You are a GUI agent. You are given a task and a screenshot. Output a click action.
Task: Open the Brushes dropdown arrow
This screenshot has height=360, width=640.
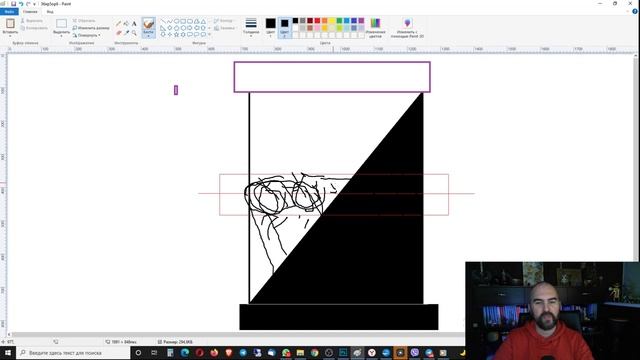[x=149, y=36]
